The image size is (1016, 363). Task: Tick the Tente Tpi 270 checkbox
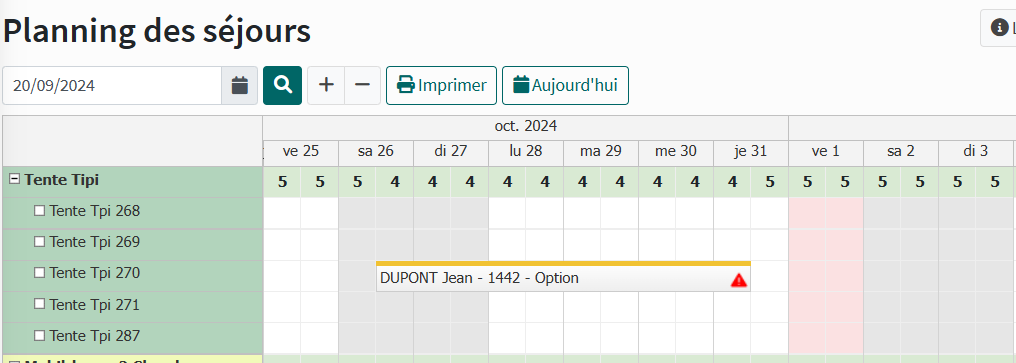click(40, 273)
